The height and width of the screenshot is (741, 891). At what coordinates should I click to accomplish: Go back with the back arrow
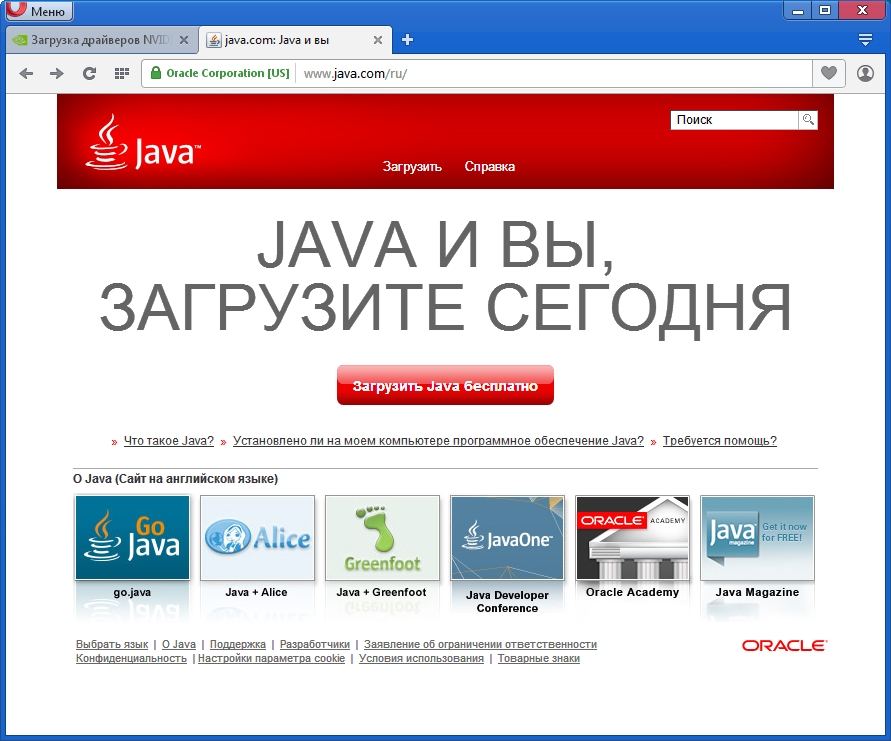(x=26, y=73)
